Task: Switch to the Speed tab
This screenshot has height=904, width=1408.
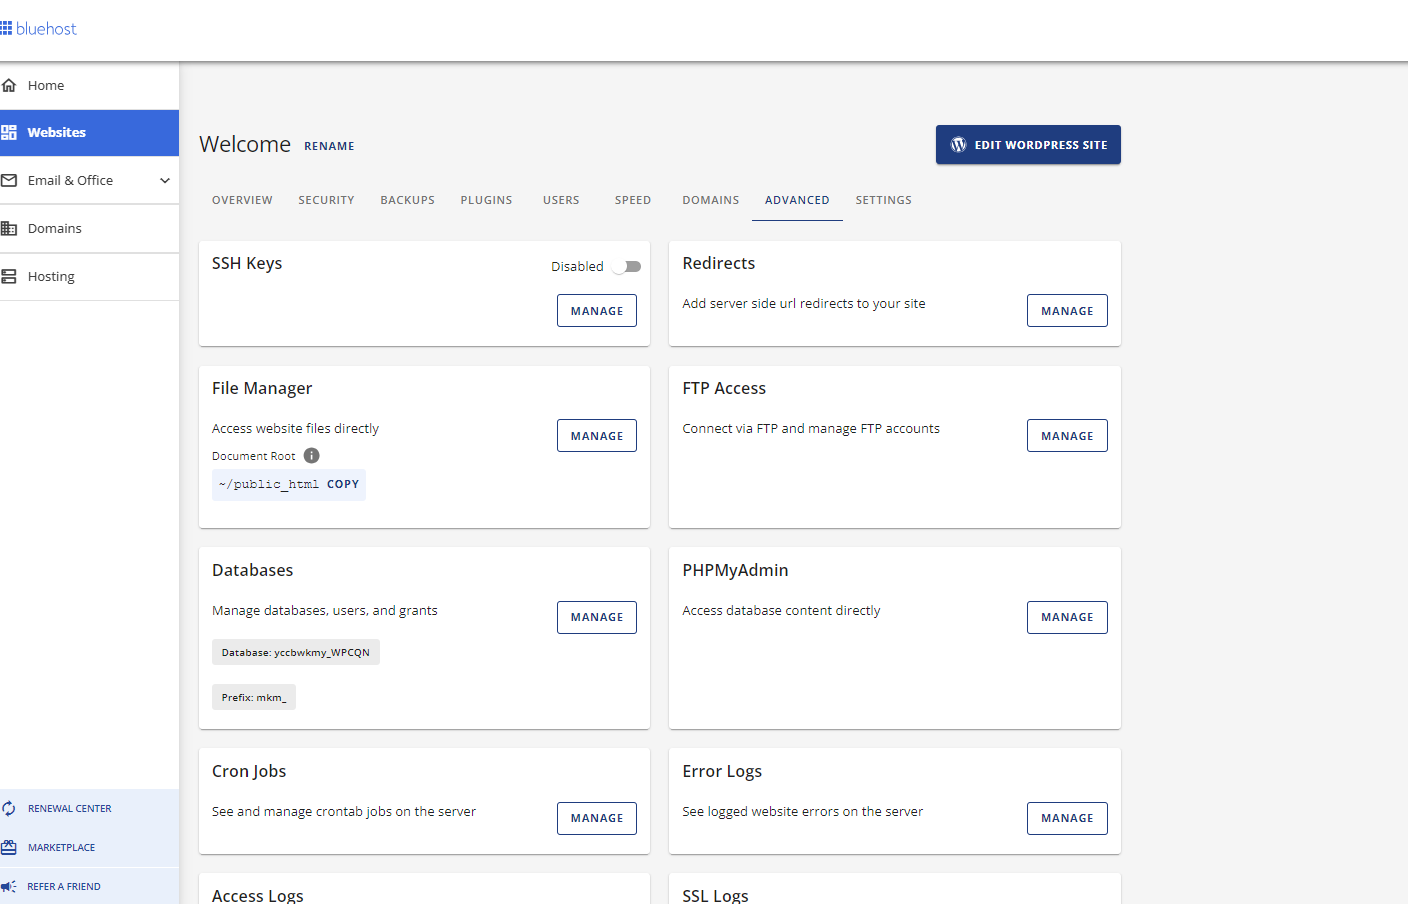Action: pyautogui.click(x=633, y=200)
